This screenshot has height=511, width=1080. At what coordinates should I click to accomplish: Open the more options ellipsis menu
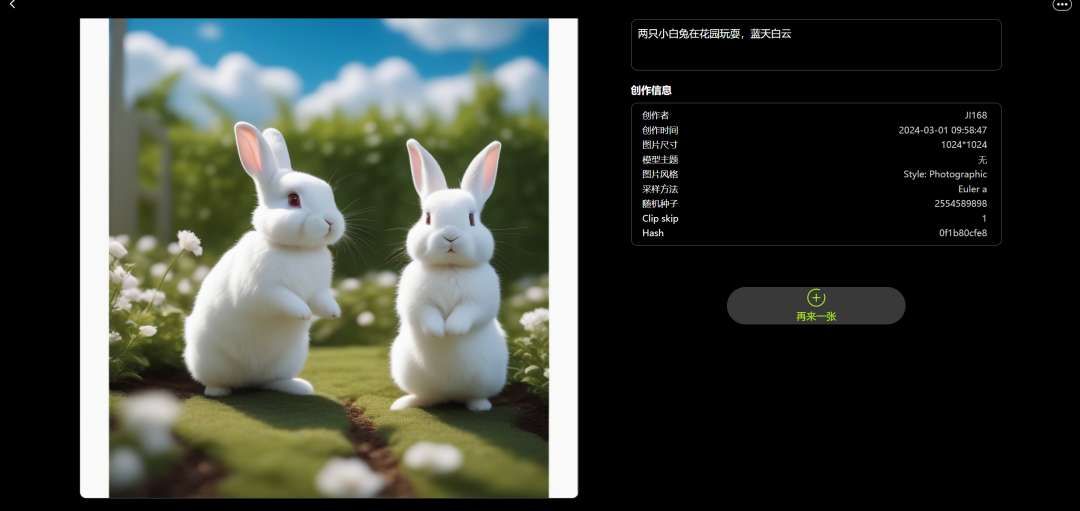[1062, 5]
